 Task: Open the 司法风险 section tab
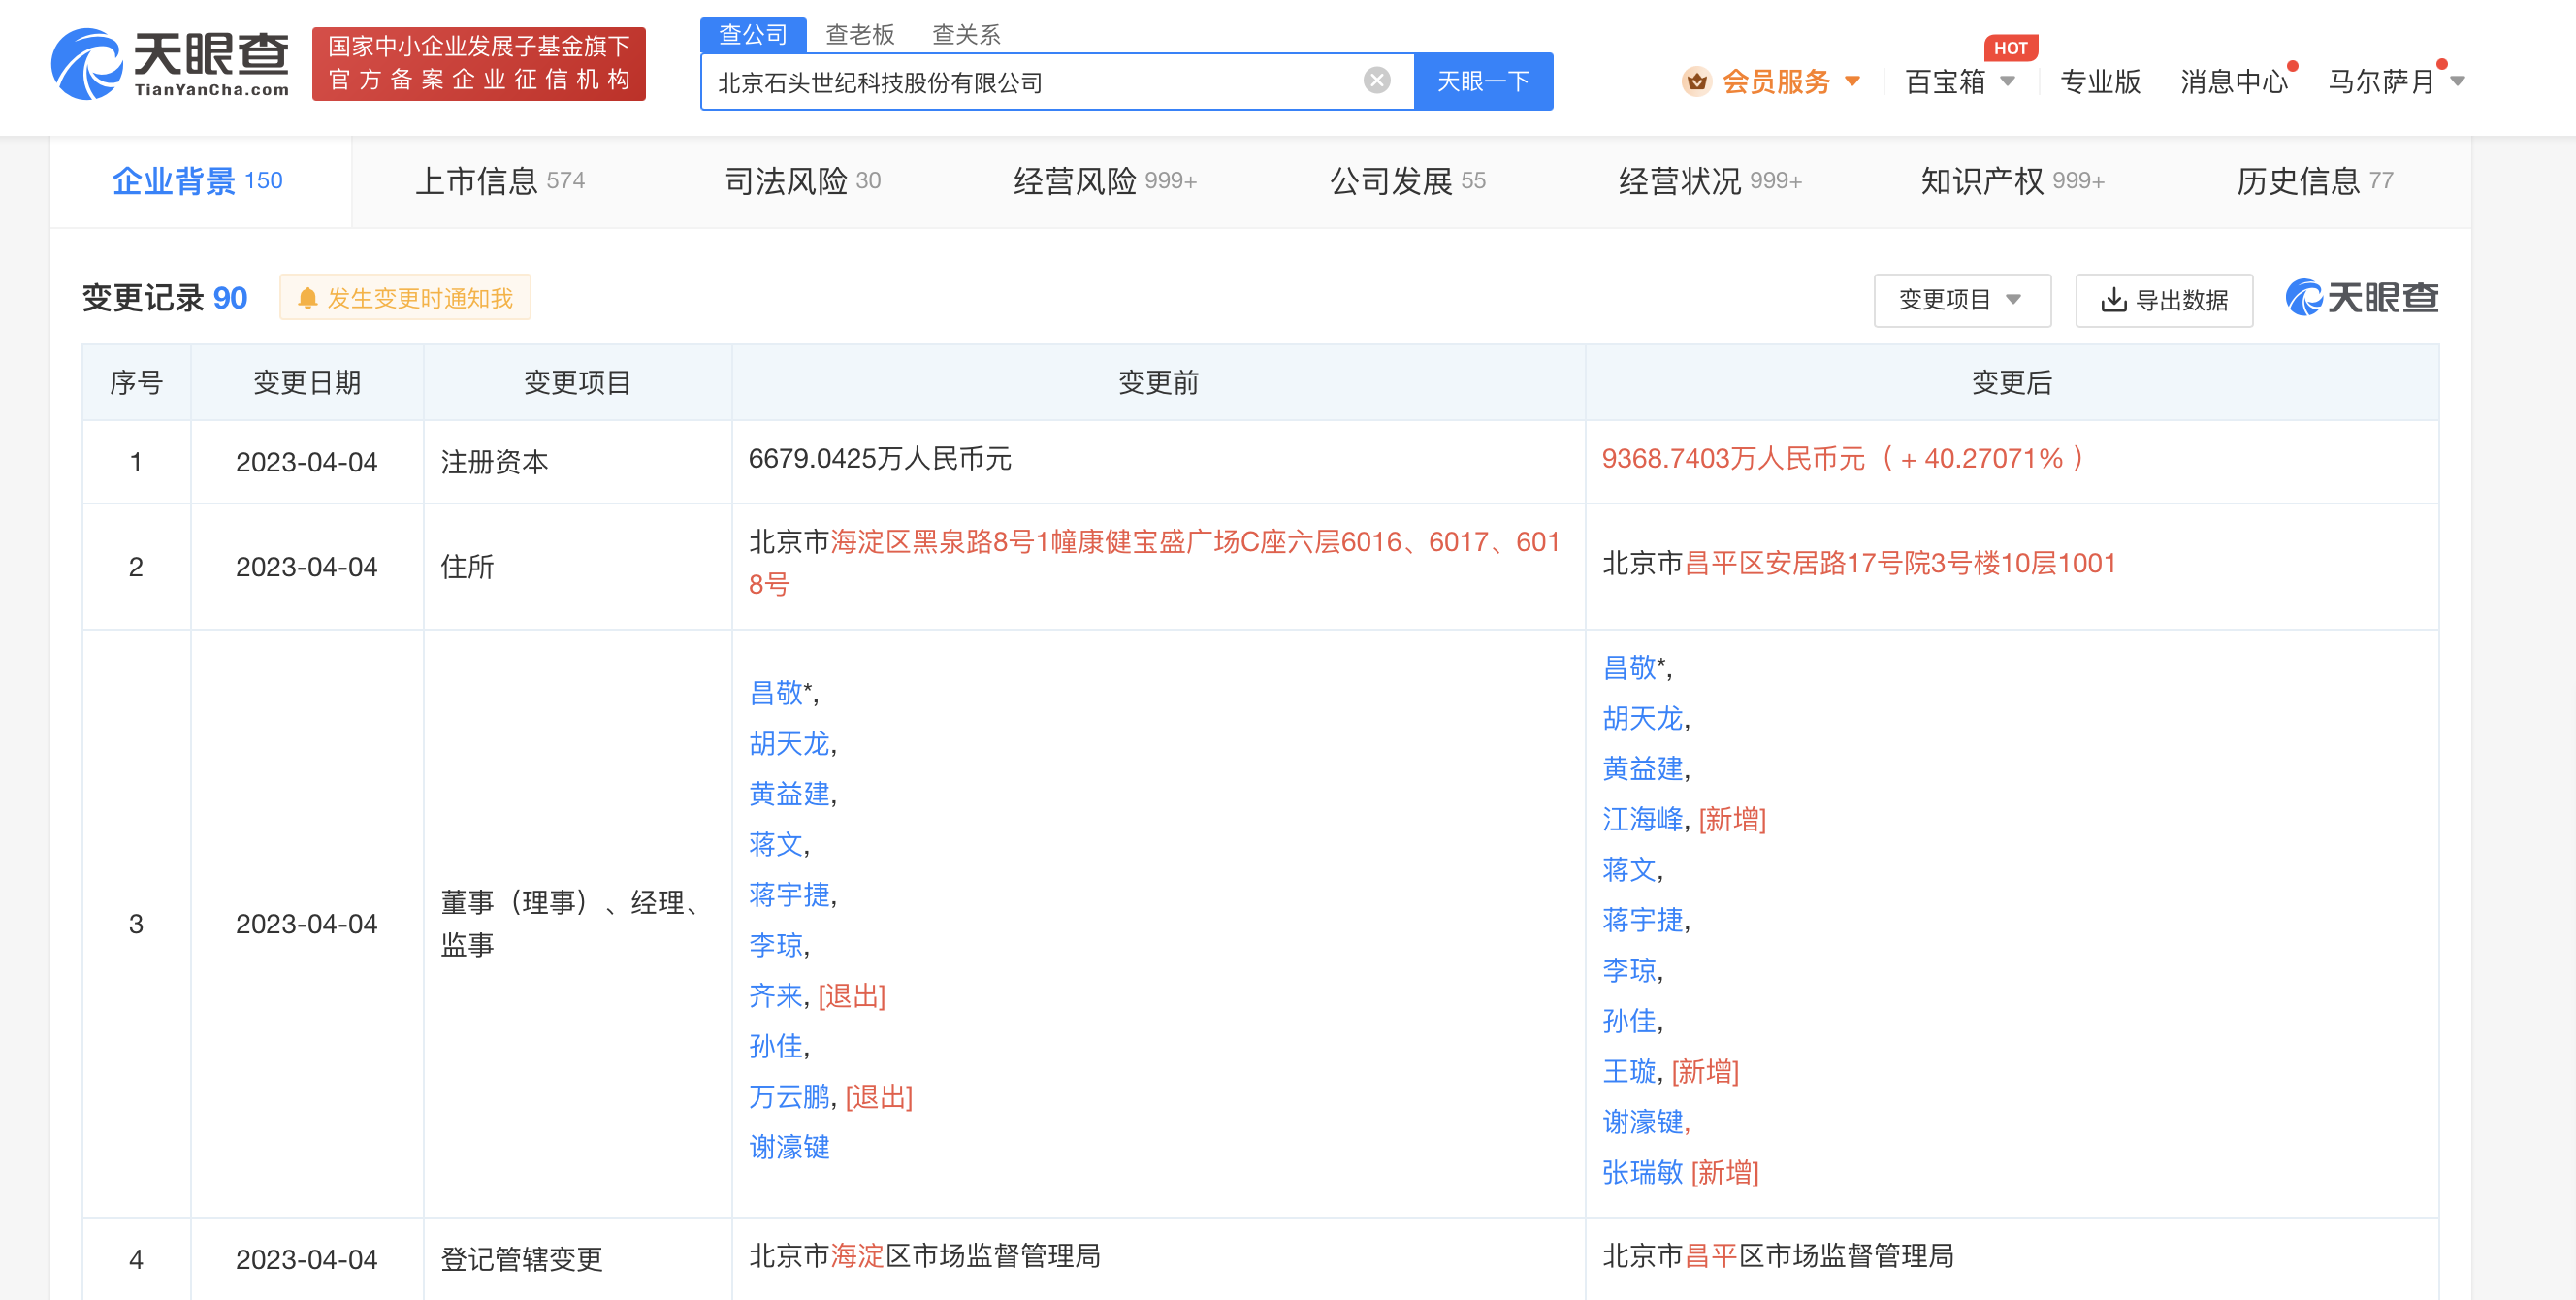click(x=789, y=181)
